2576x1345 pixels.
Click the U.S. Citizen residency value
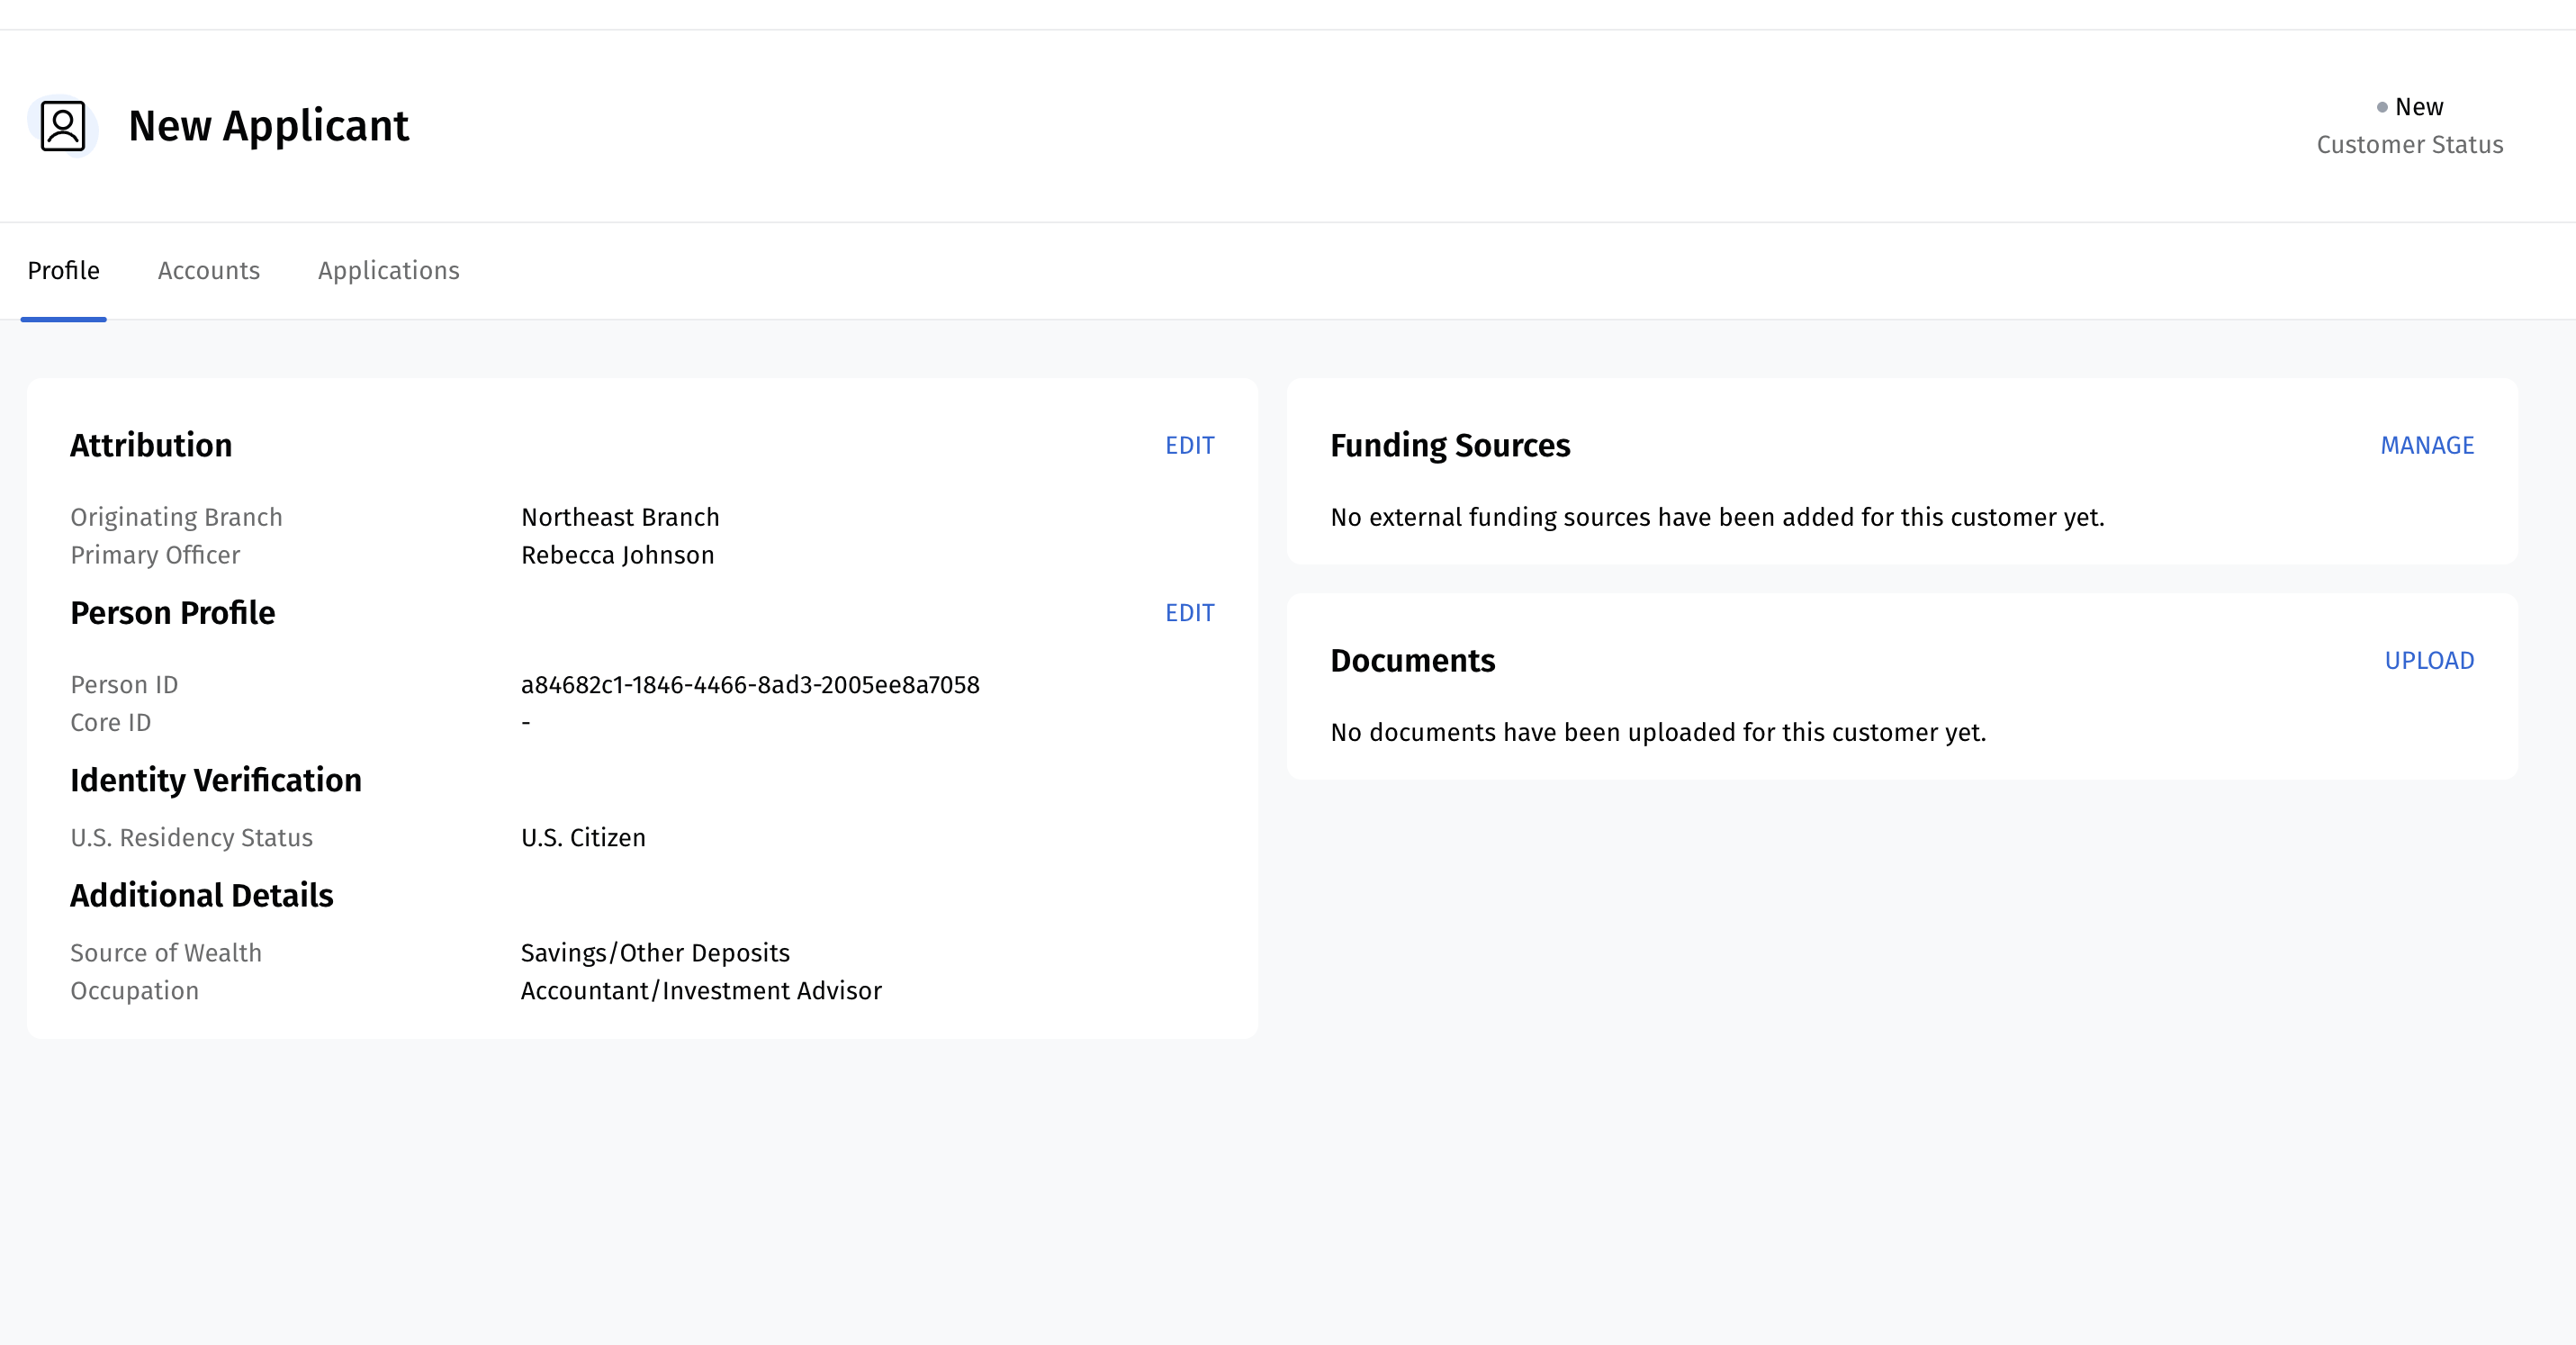pyautogui.click(x=584, y=838)
